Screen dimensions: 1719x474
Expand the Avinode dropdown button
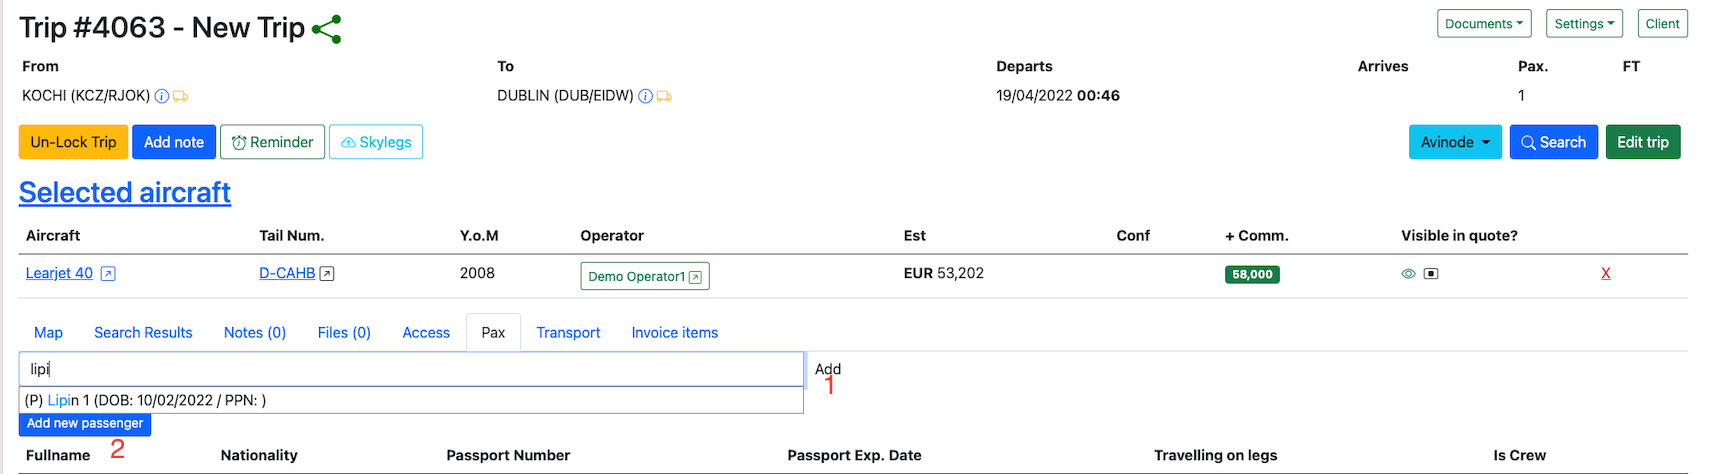click(x=1455, y=142)
